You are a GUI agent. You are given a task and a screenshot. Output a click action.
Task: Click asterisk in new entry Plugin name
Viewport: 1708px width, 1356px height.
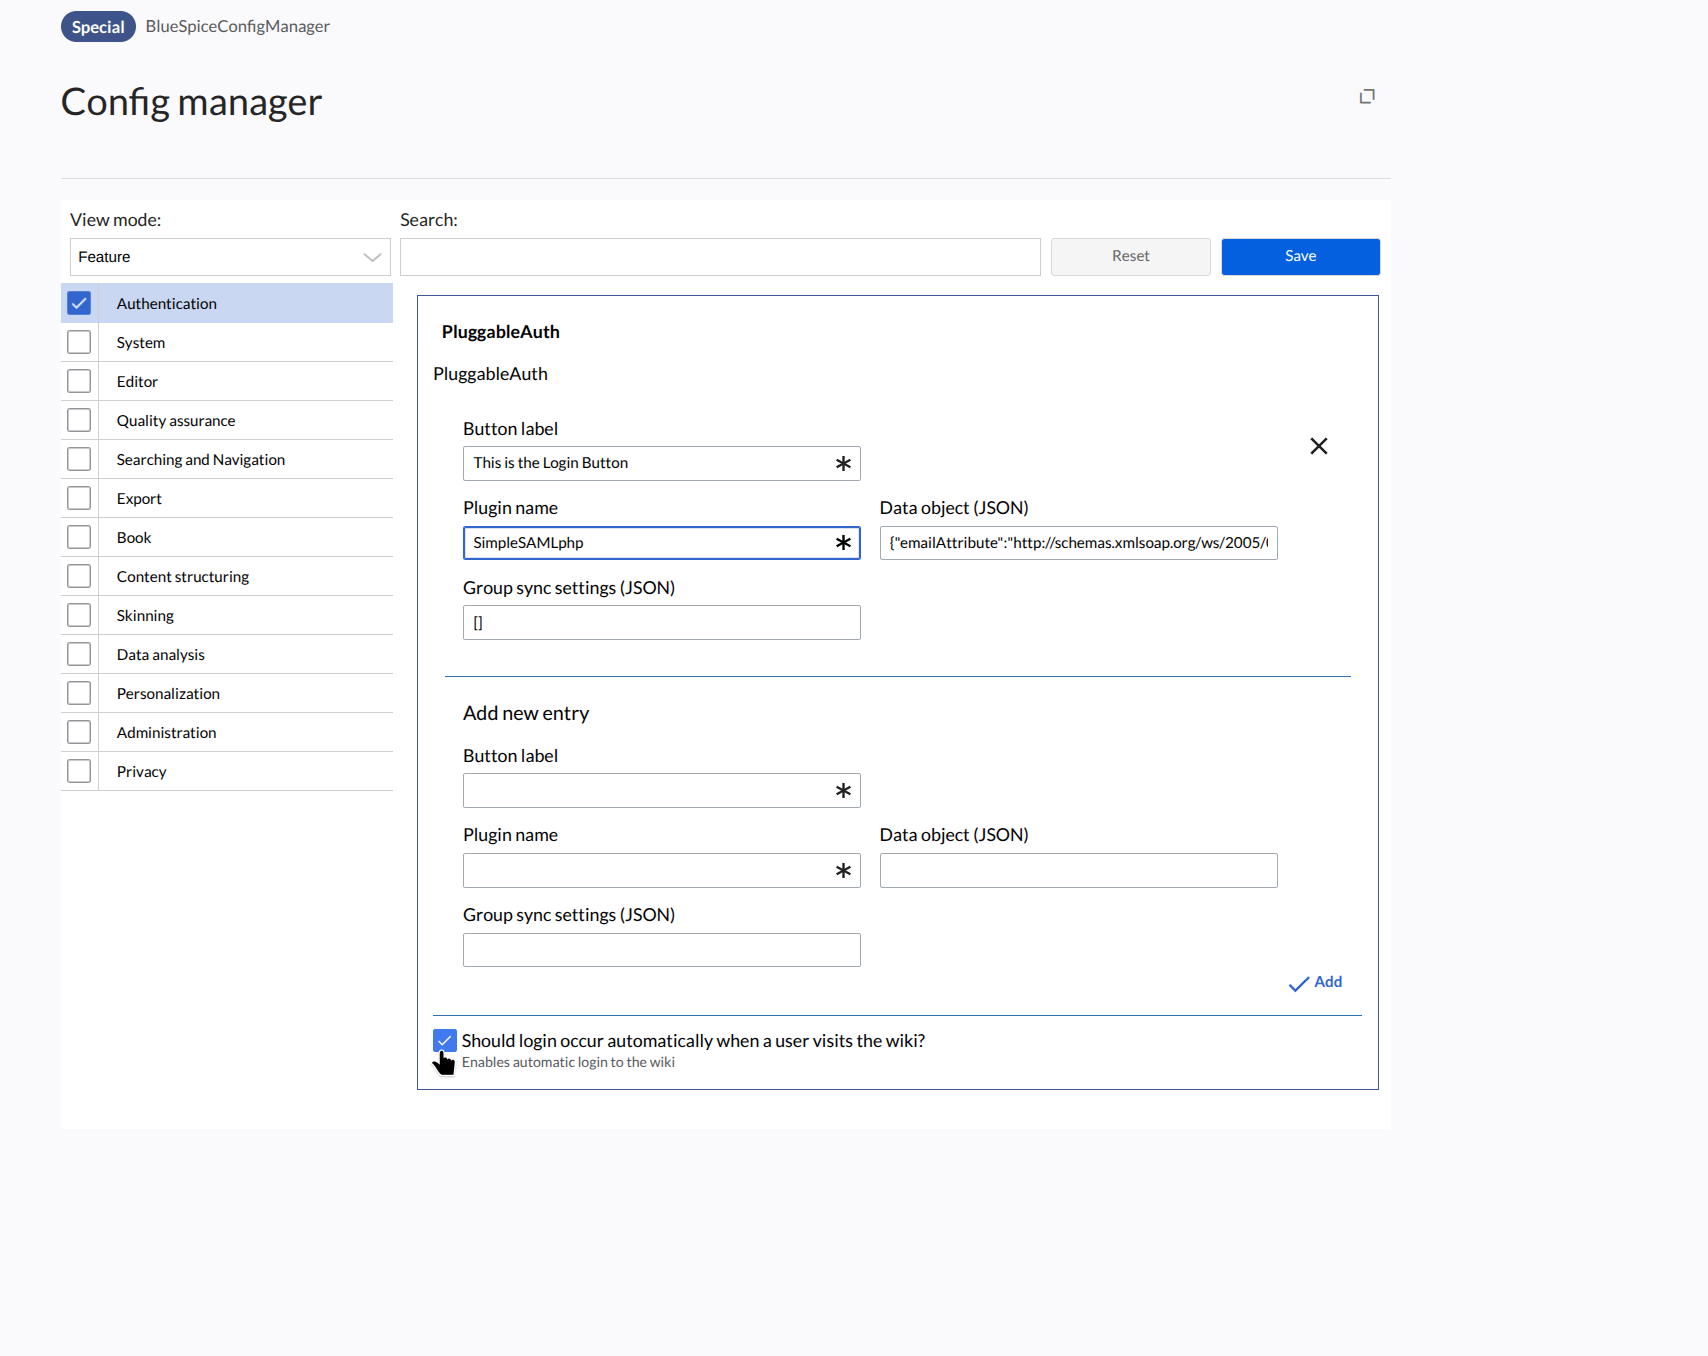(843, 871)
